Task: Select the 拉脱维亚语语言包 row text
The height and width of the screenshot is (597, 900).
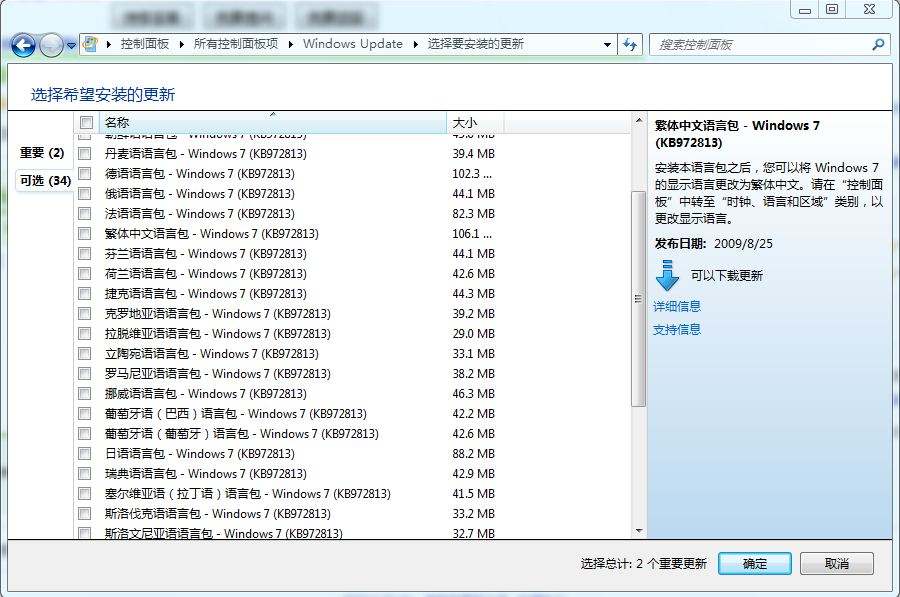Action: click(x=218, y=334)
